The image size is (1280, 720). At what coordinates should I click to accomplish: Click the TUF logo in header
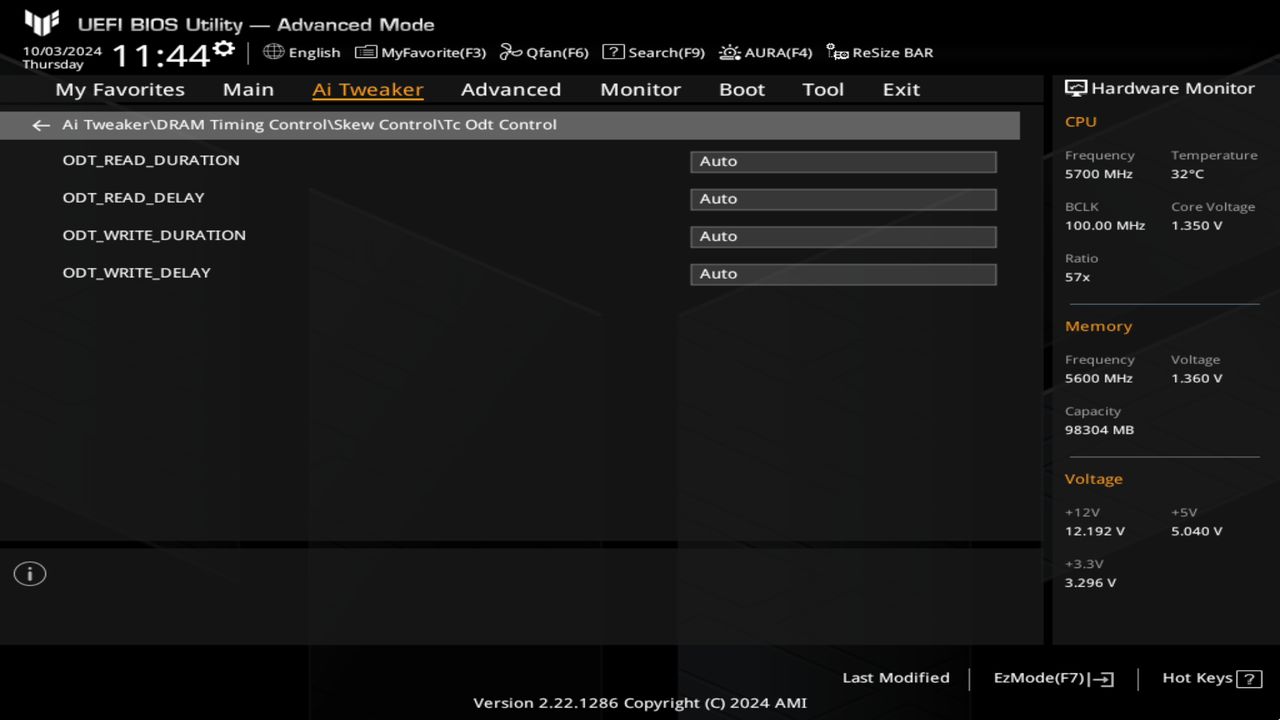pyautogui.click(x=42, y=23)
